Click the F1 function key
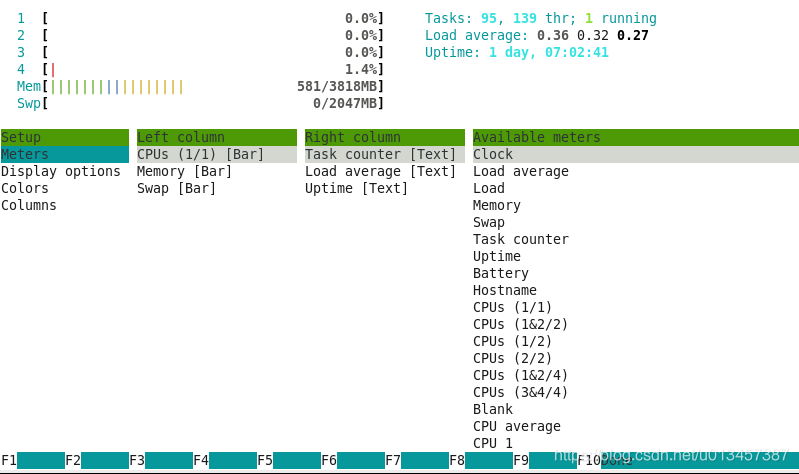 coord(33,460)
